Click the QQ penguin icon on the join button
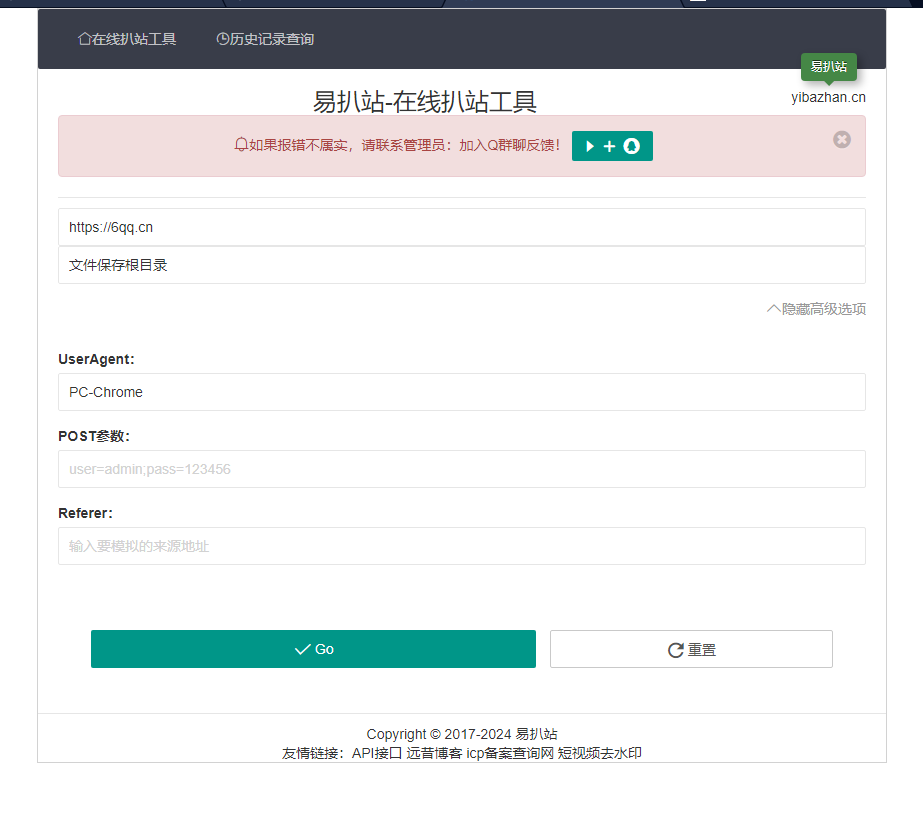The width and height of the screenshot is (923, 818). click(632, 146)
